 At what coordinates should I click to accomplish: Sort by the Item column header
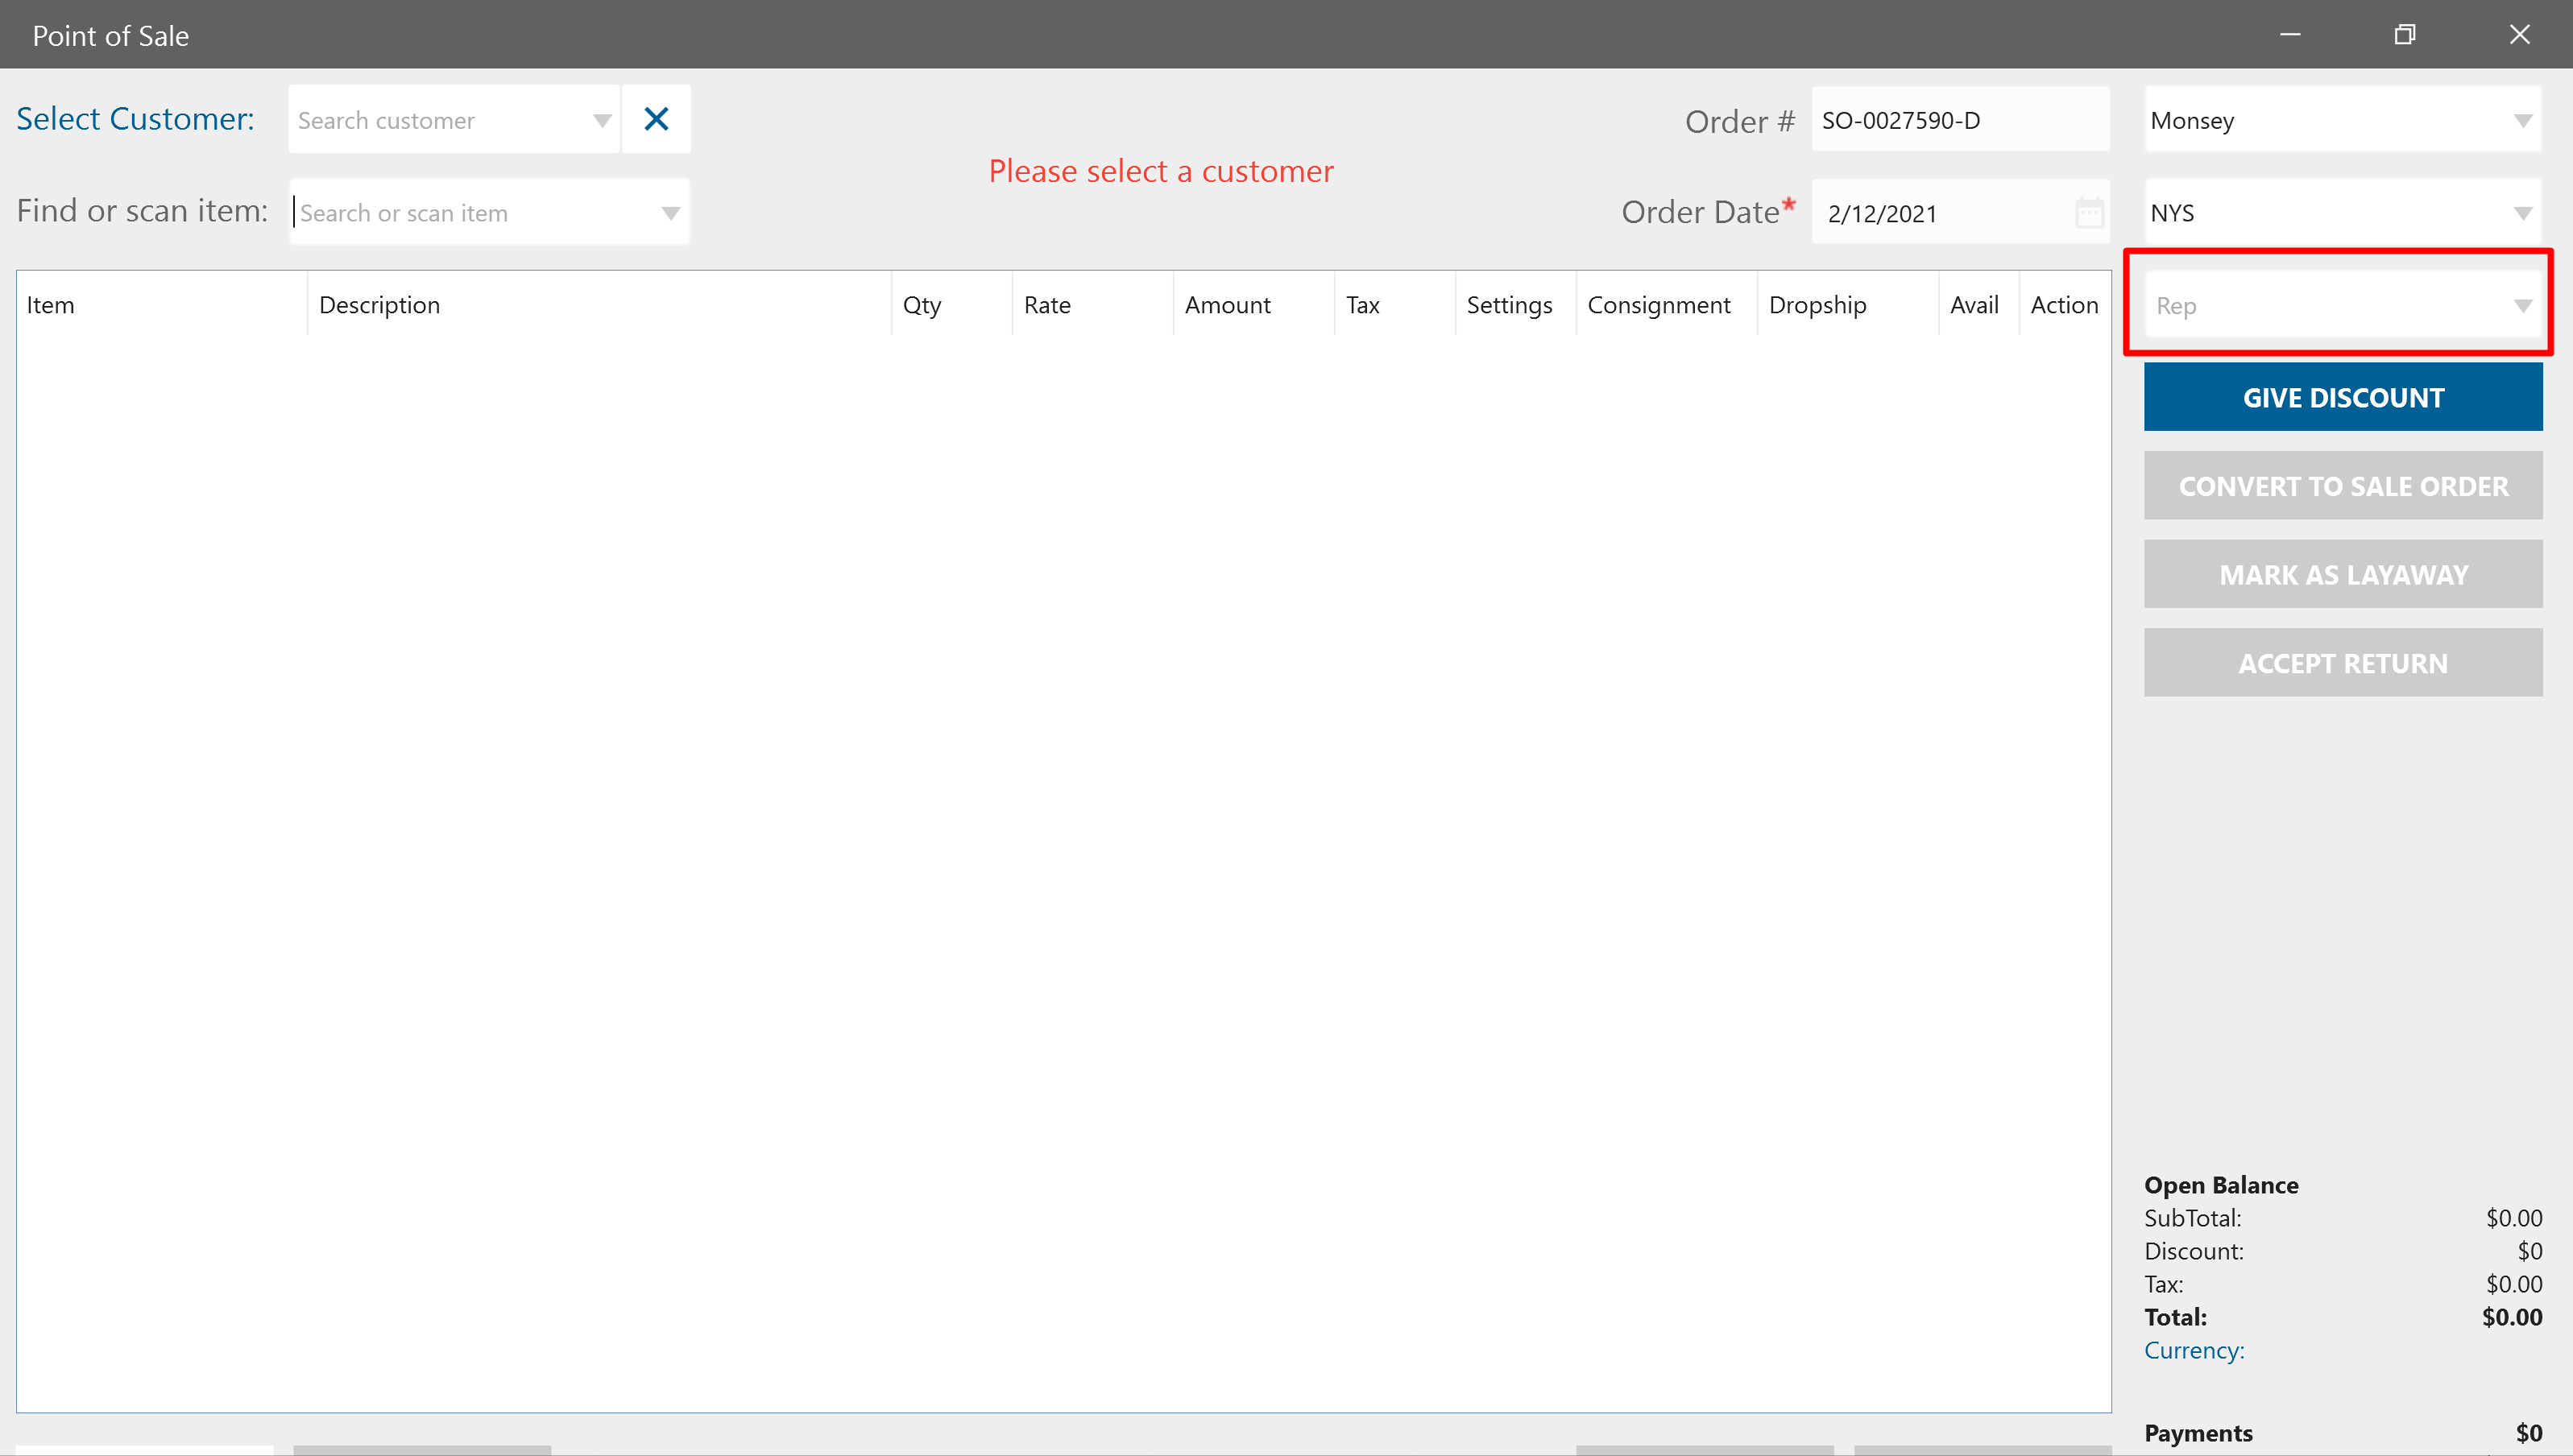pos(50,305)
